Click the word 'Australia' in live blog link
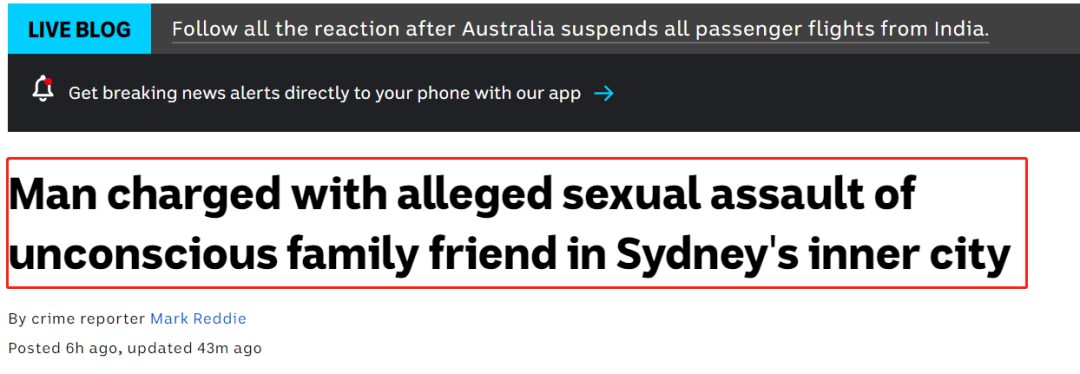The image size is (1080, 374). tap(508, 30)
